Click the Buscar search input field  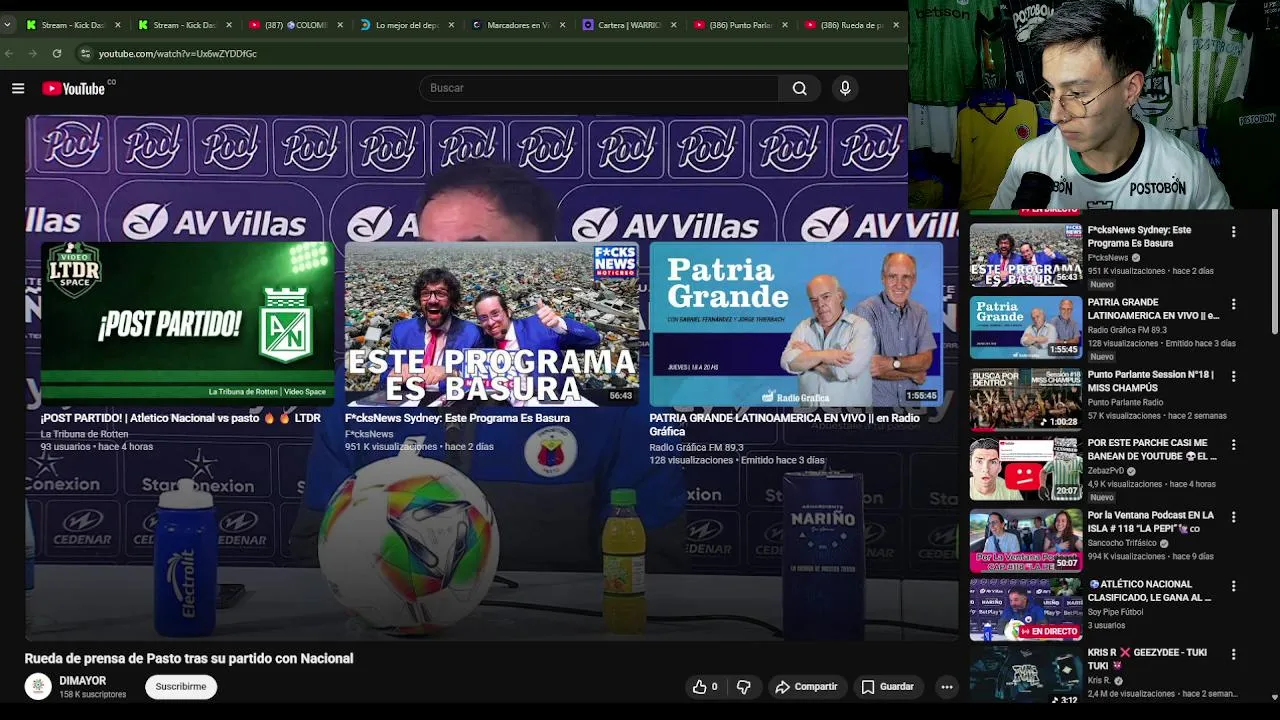pos(599,88)
